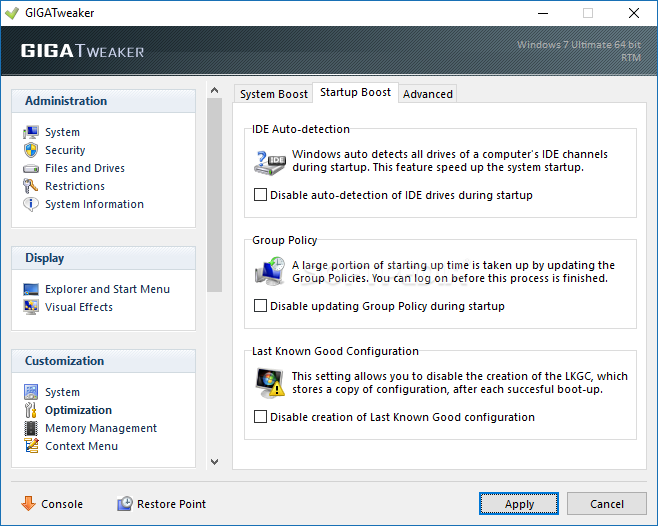Open Files and Drives section
The image size is (658, 526).
click(x=85, y=168)
